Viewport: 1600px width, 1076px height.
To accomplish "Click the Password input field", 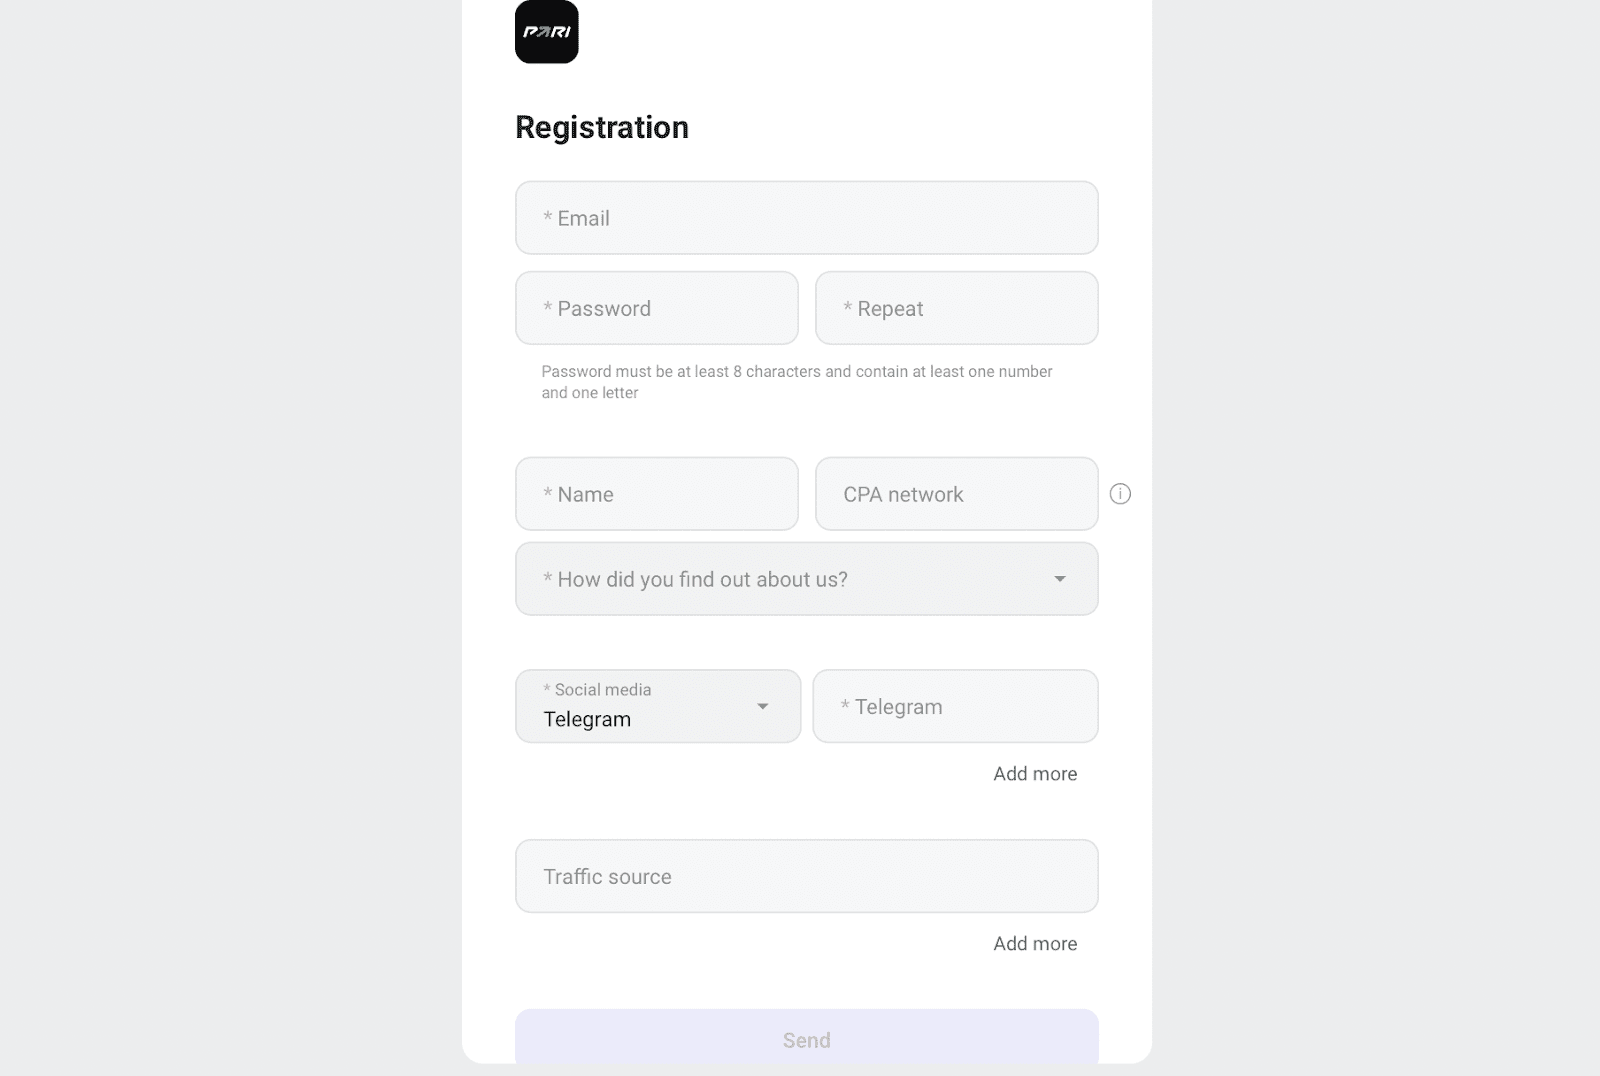I will point(656,308).
